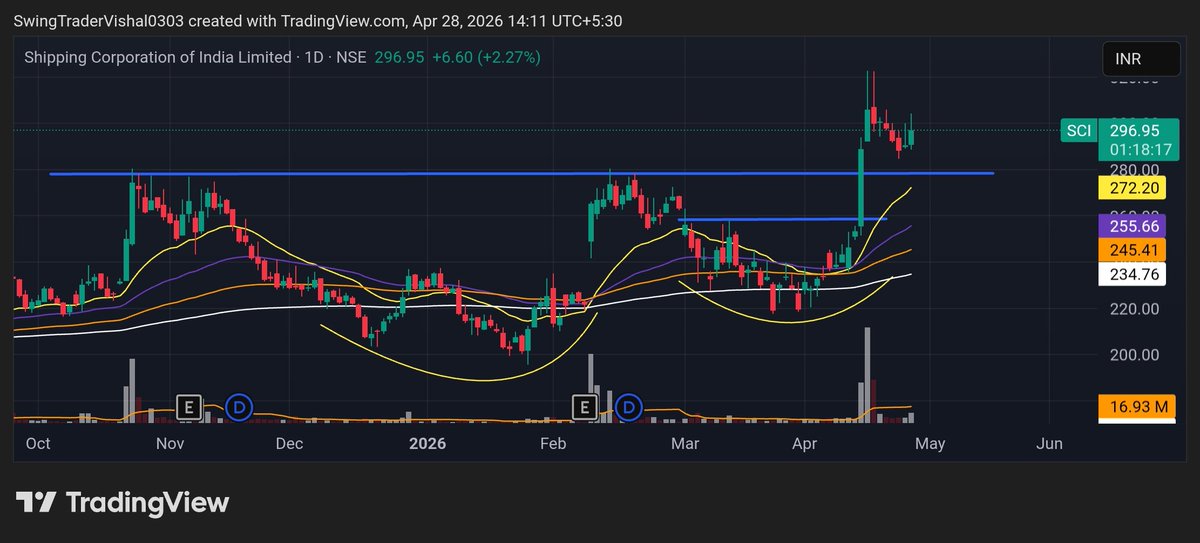This screenshot has height=543, width=1200.
Task: Click the Feb label on time axis
Action: click(x=553, y=443)
